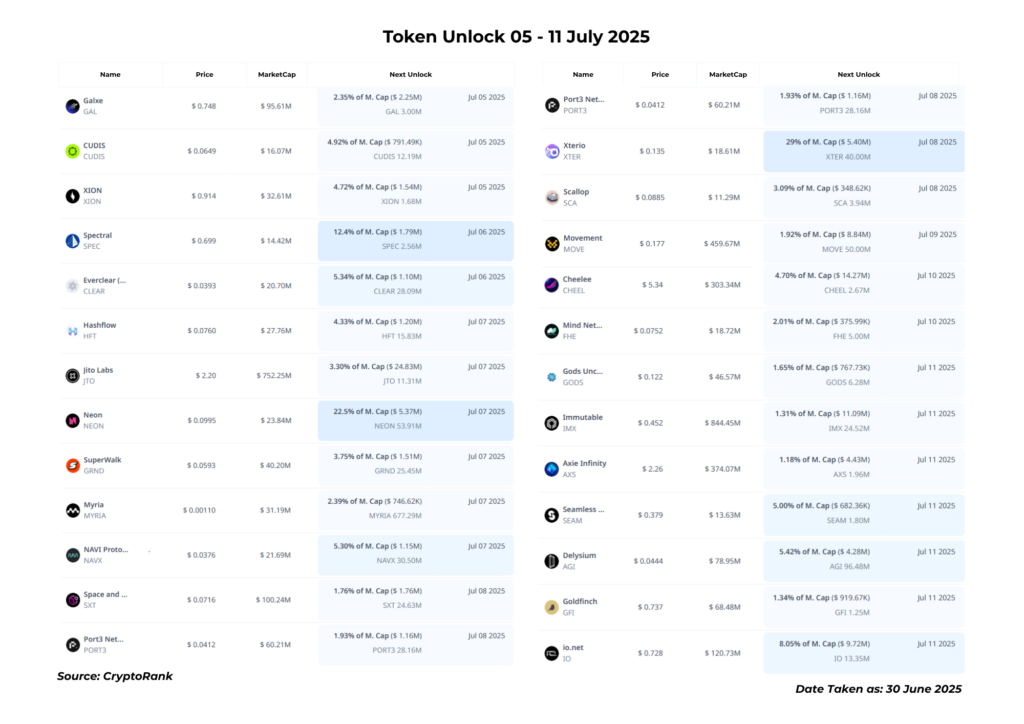Click the Cheelee 4.70% unlock cell
Image resolution: width=1024 pixels, height=724 pixels.
tap(863, 285)
